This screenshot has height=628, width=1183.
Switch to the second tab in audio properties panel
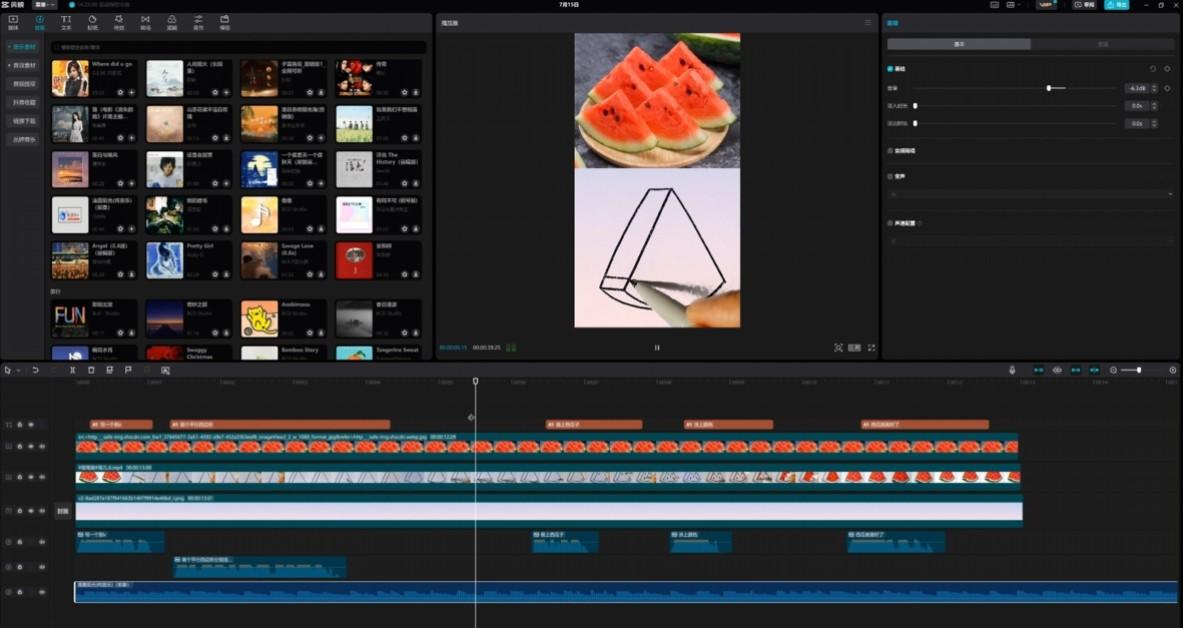click(1102, 44)
